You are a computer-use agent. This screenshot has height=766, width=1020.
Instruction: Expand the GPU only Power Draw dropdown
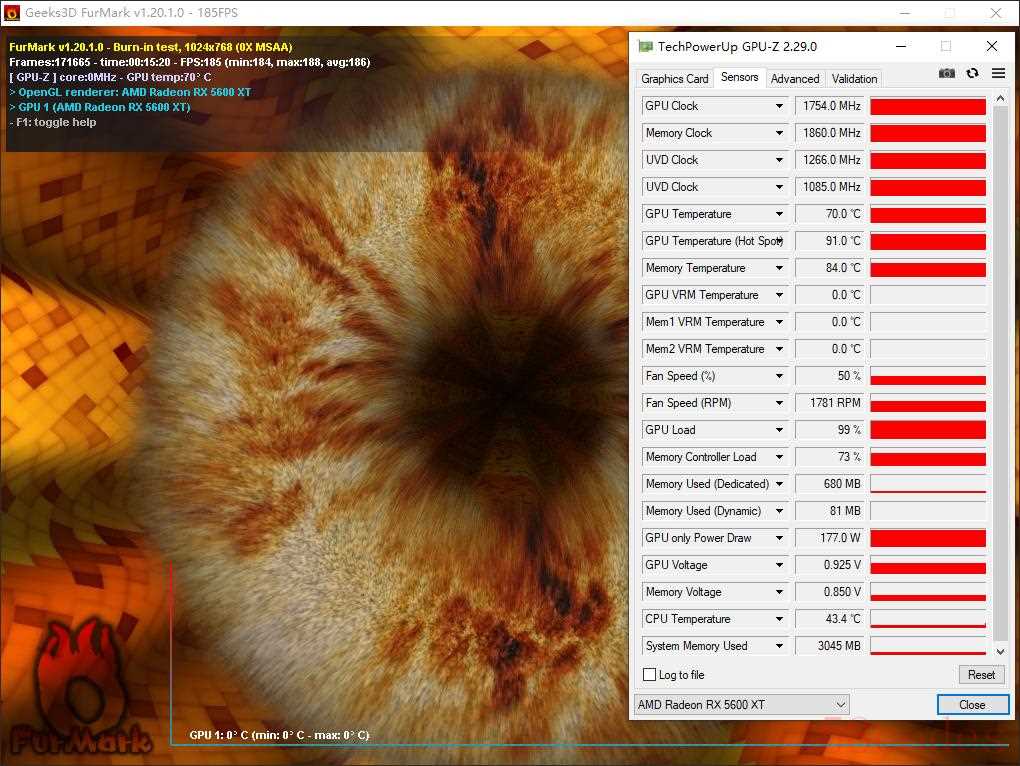pyautogui.click(x=779, y=538)
